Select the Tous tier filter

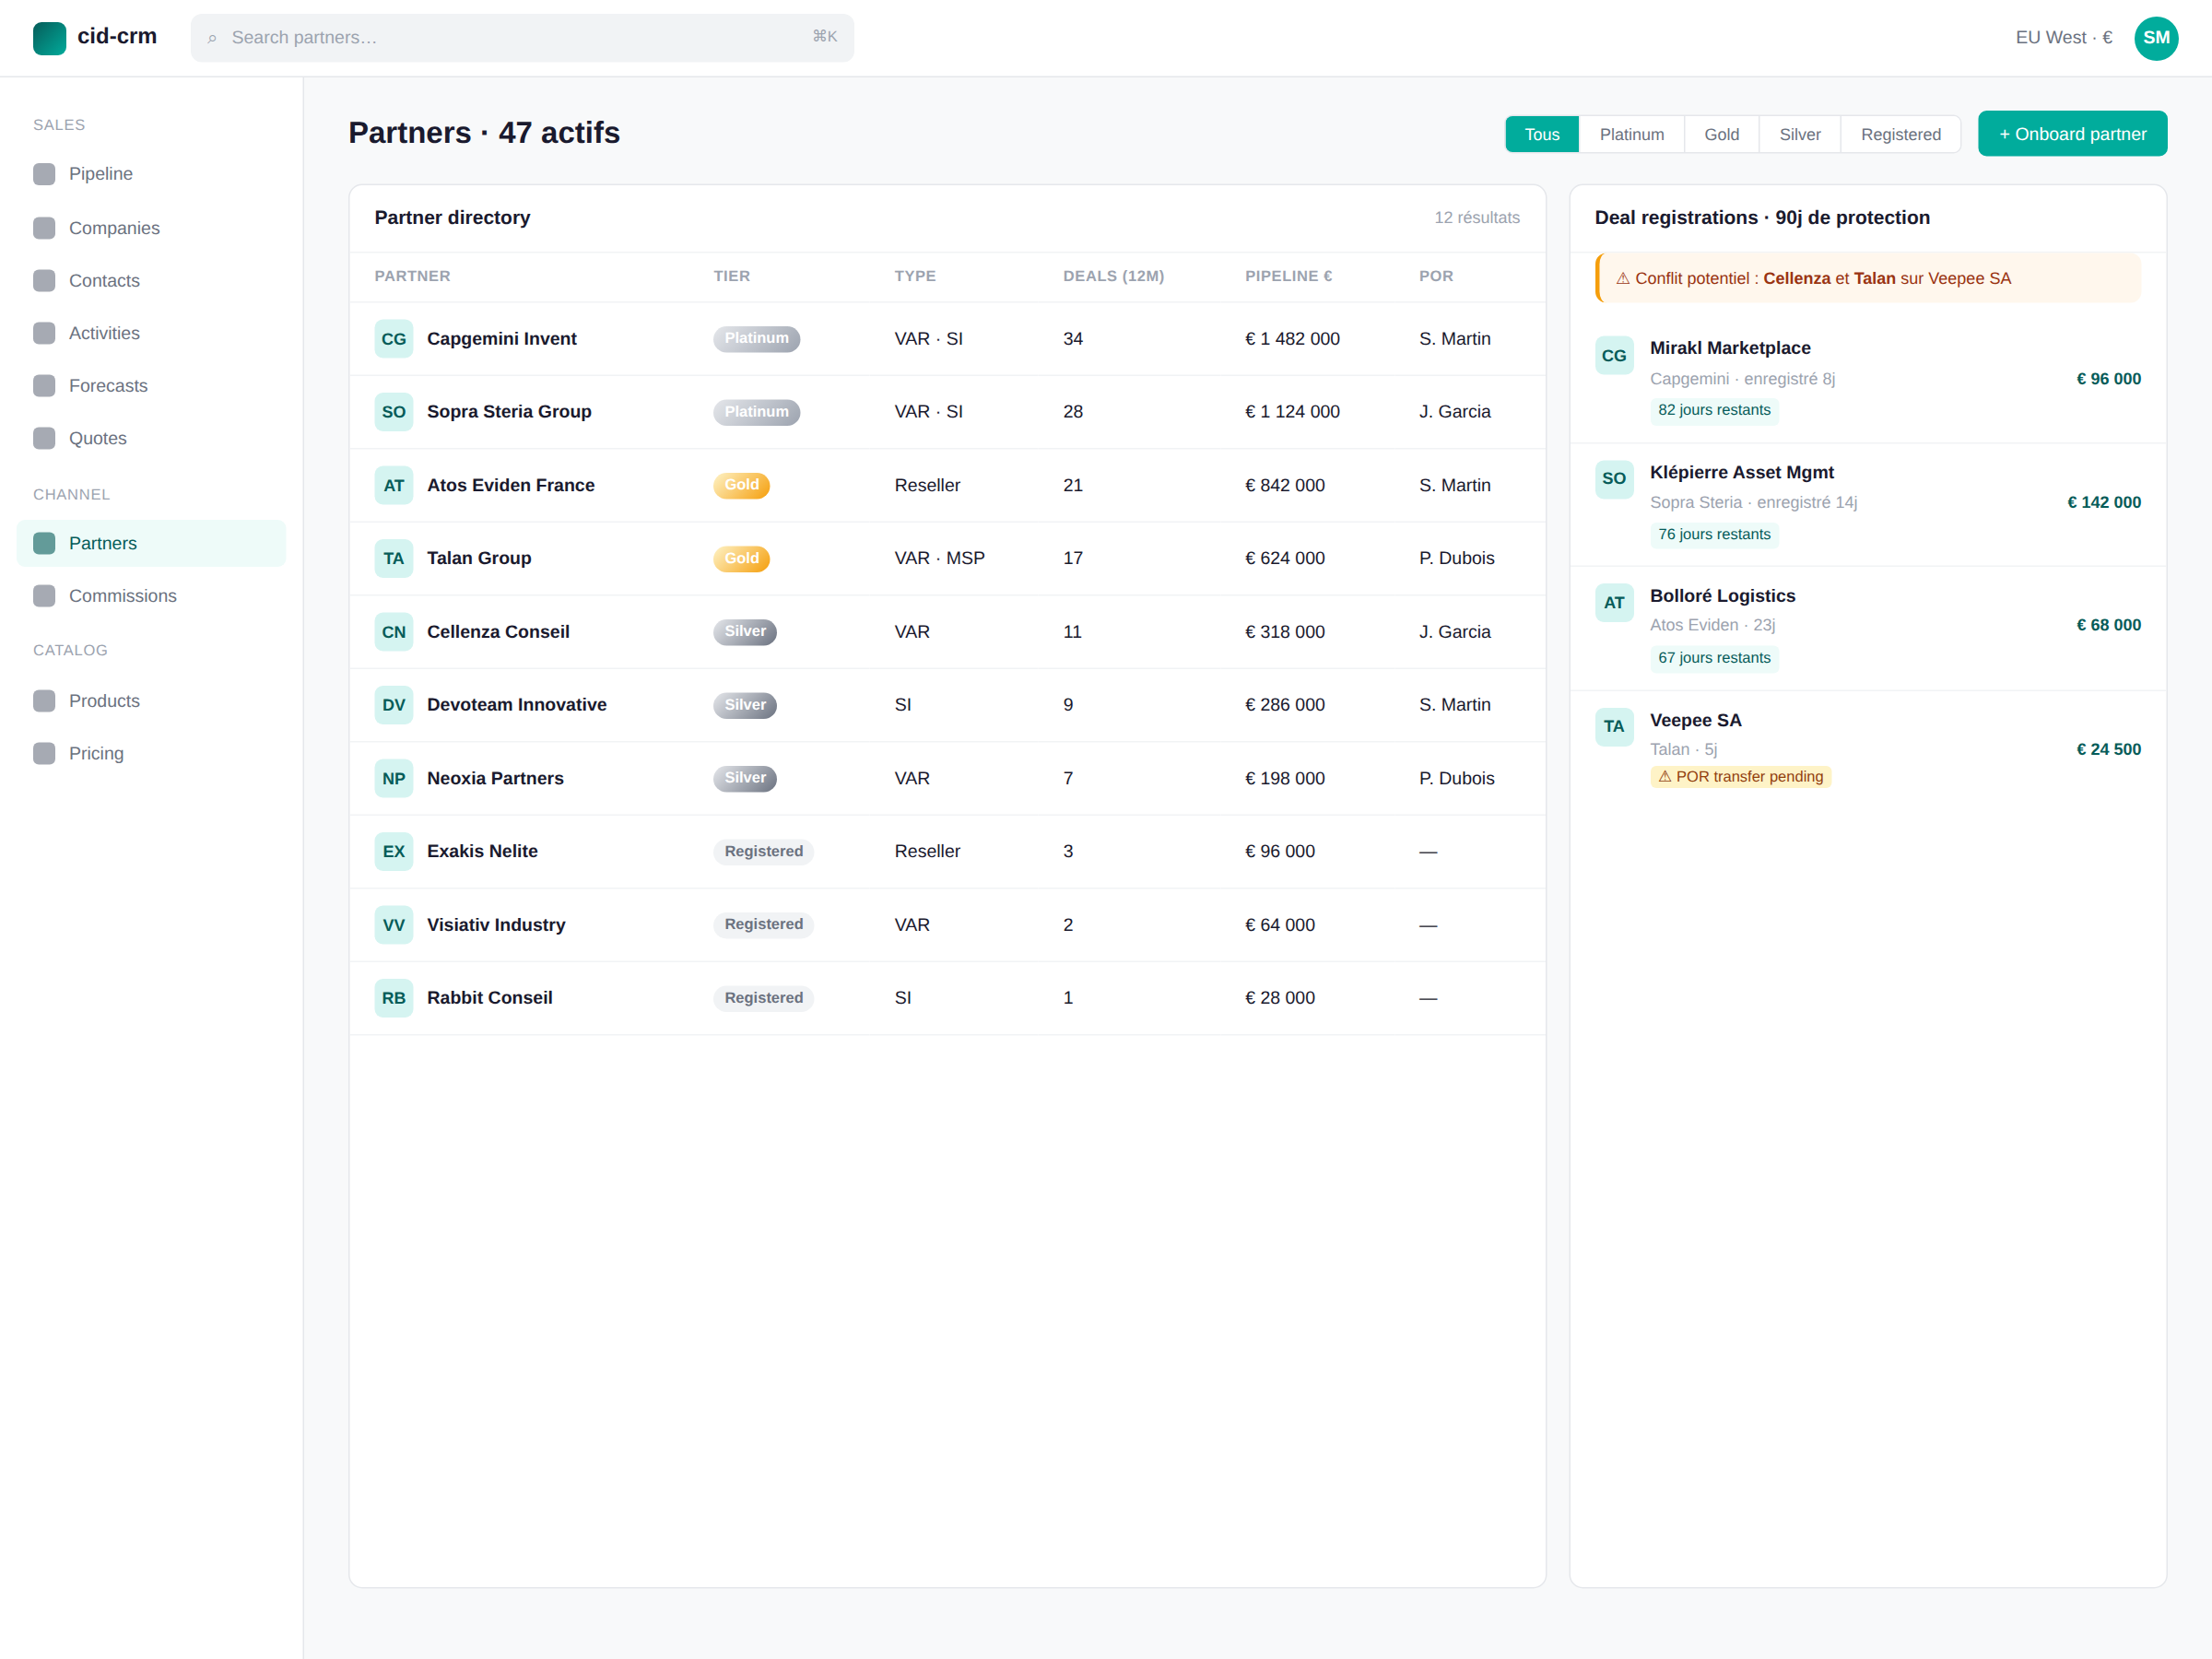pos(1542,134)
